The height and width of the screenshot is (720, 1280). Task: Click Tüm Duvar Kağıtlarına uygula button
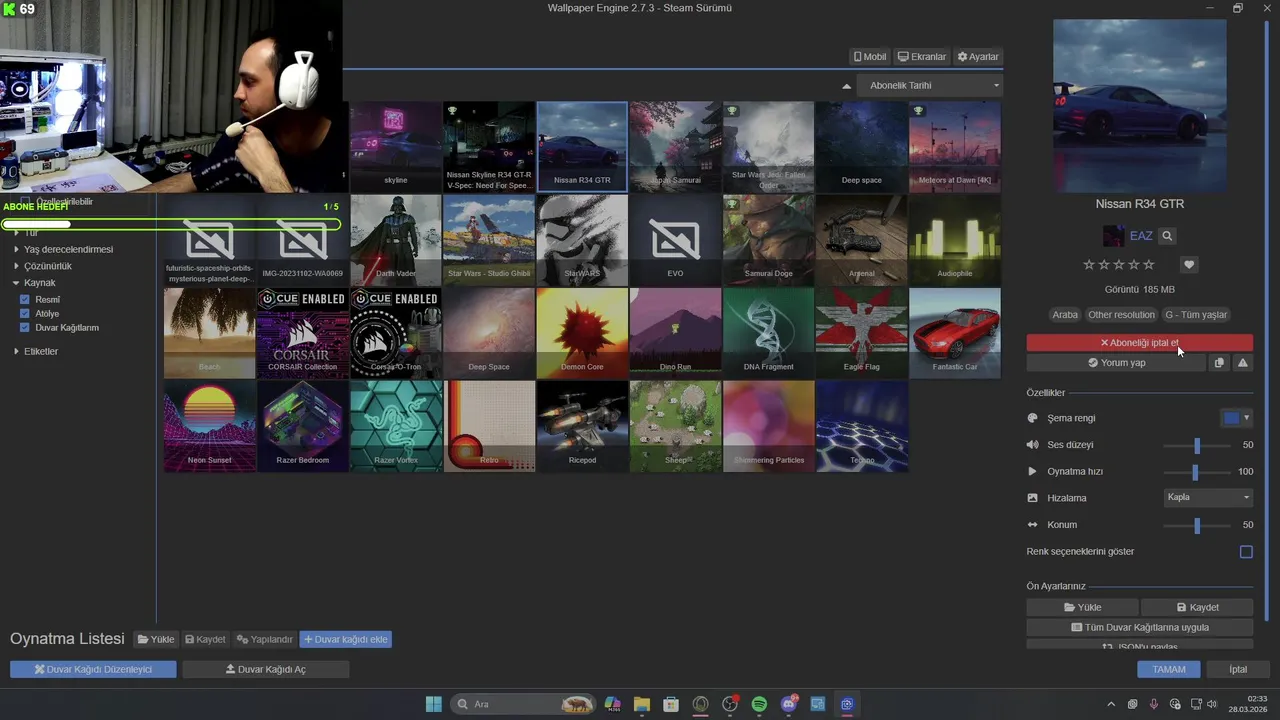pos(1139,627)
